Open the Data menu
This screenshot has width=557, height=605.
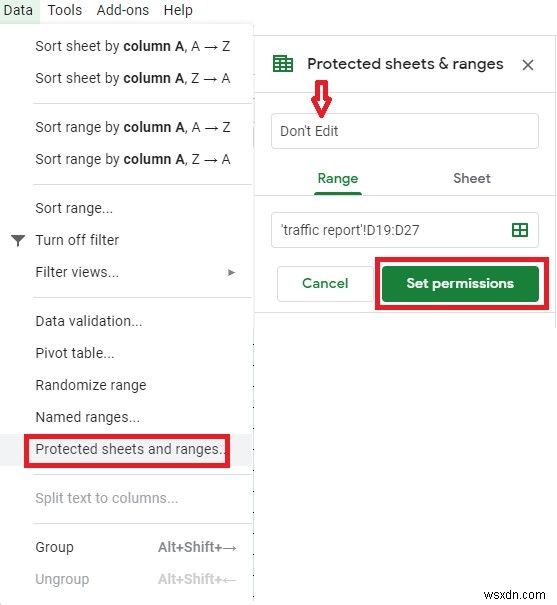pyautogui.click(x=18, y=10)
